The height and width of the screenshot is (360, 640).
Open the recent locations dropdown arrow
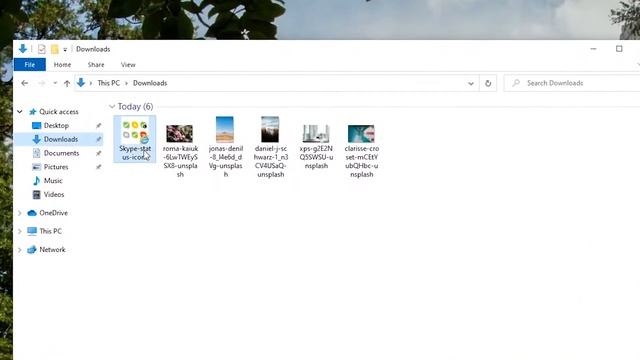click(55, 83)
